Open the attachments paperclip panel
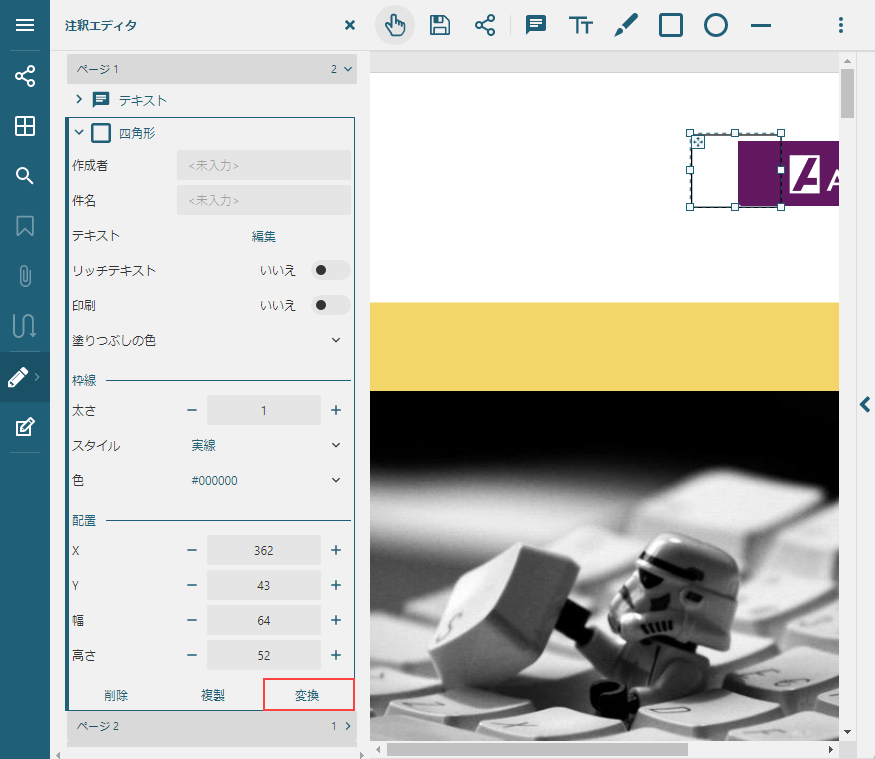Viewport: 875px width, 759px height. (x=25, y=276)
